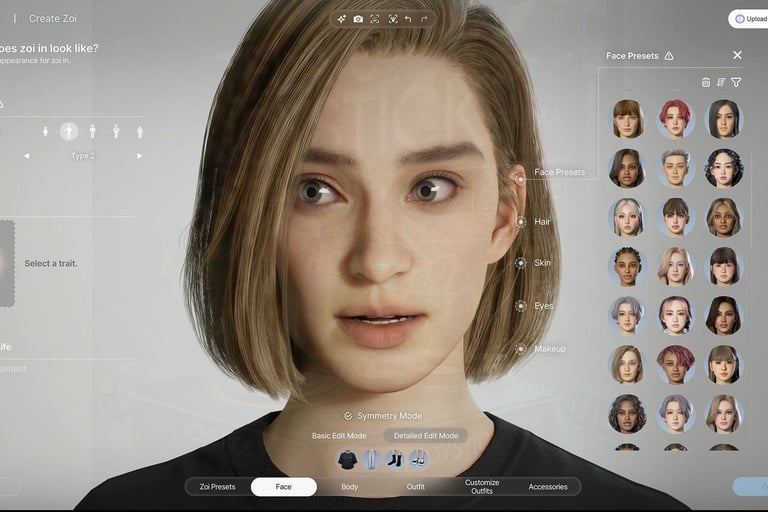This screenshot has width=768, height=512.
Task: Redo the last edit
Action: tap(424, 19)
